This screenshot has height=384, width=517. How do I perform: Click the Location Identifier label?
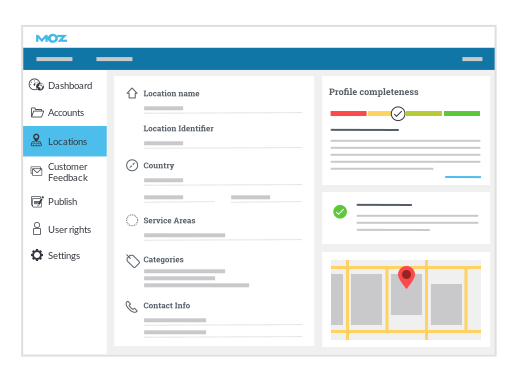(178, 129)
